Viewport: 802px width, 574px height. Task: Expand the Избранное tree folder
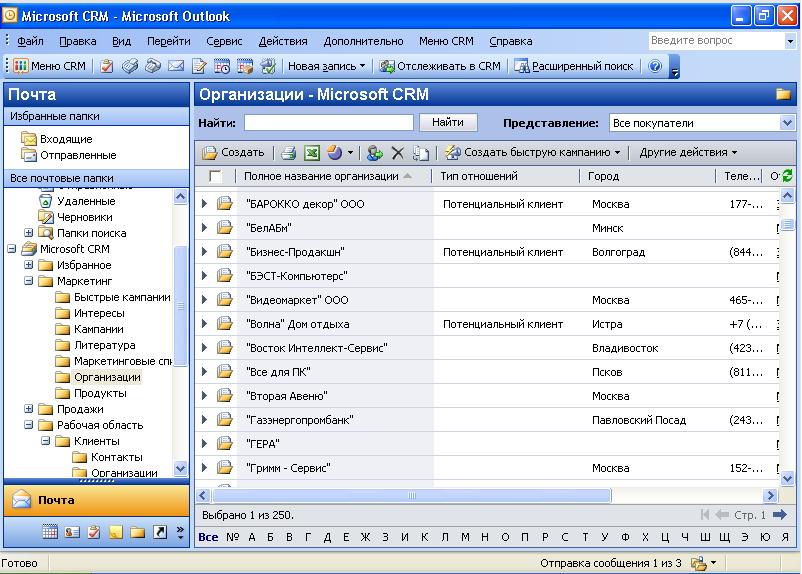pyautogui.click(x=29, y=264)
